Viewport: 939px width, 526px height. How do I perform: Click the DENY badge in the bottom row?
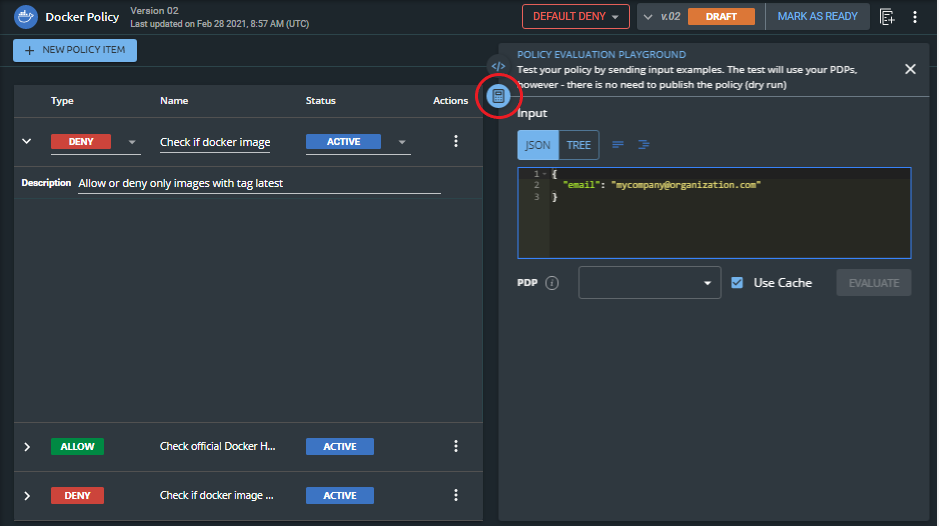(77, 495)
